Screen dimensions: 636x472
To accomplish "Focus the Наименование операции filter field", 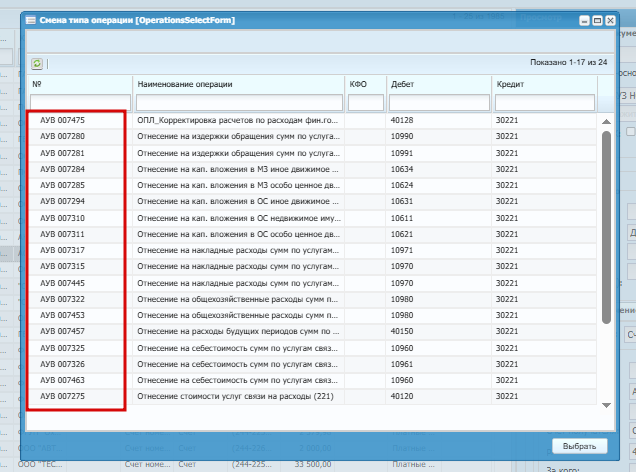I will (239, 103).
